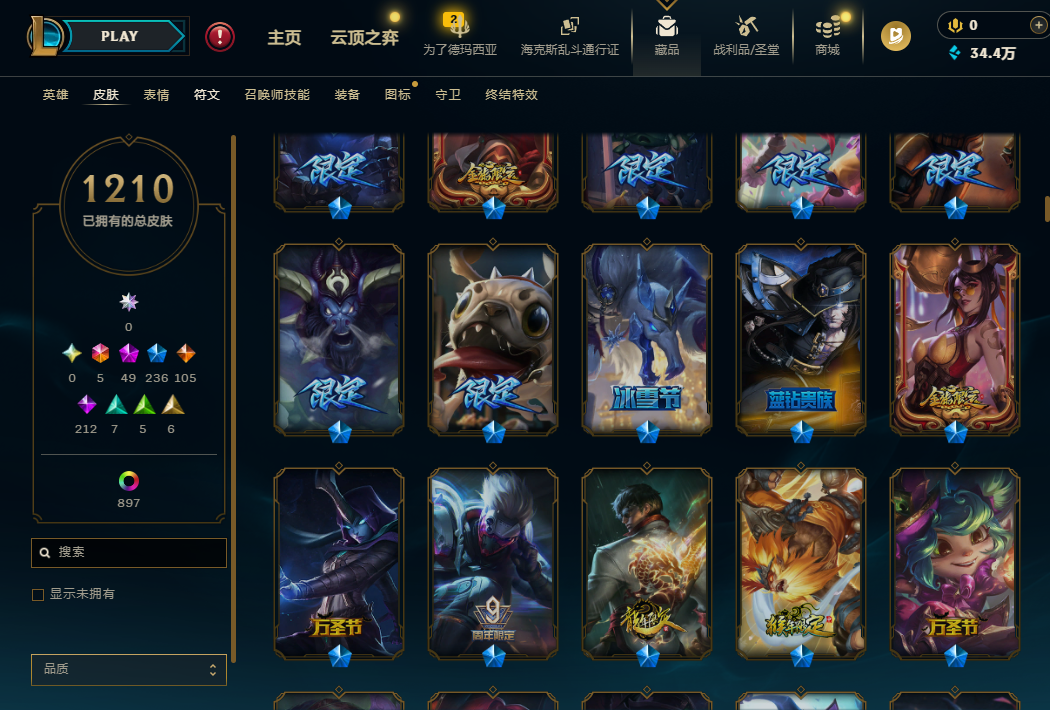This screenshot has height=710, width=1050.
Task: Open the 藏品 collection backpack icon
Action: coord(666,27)
